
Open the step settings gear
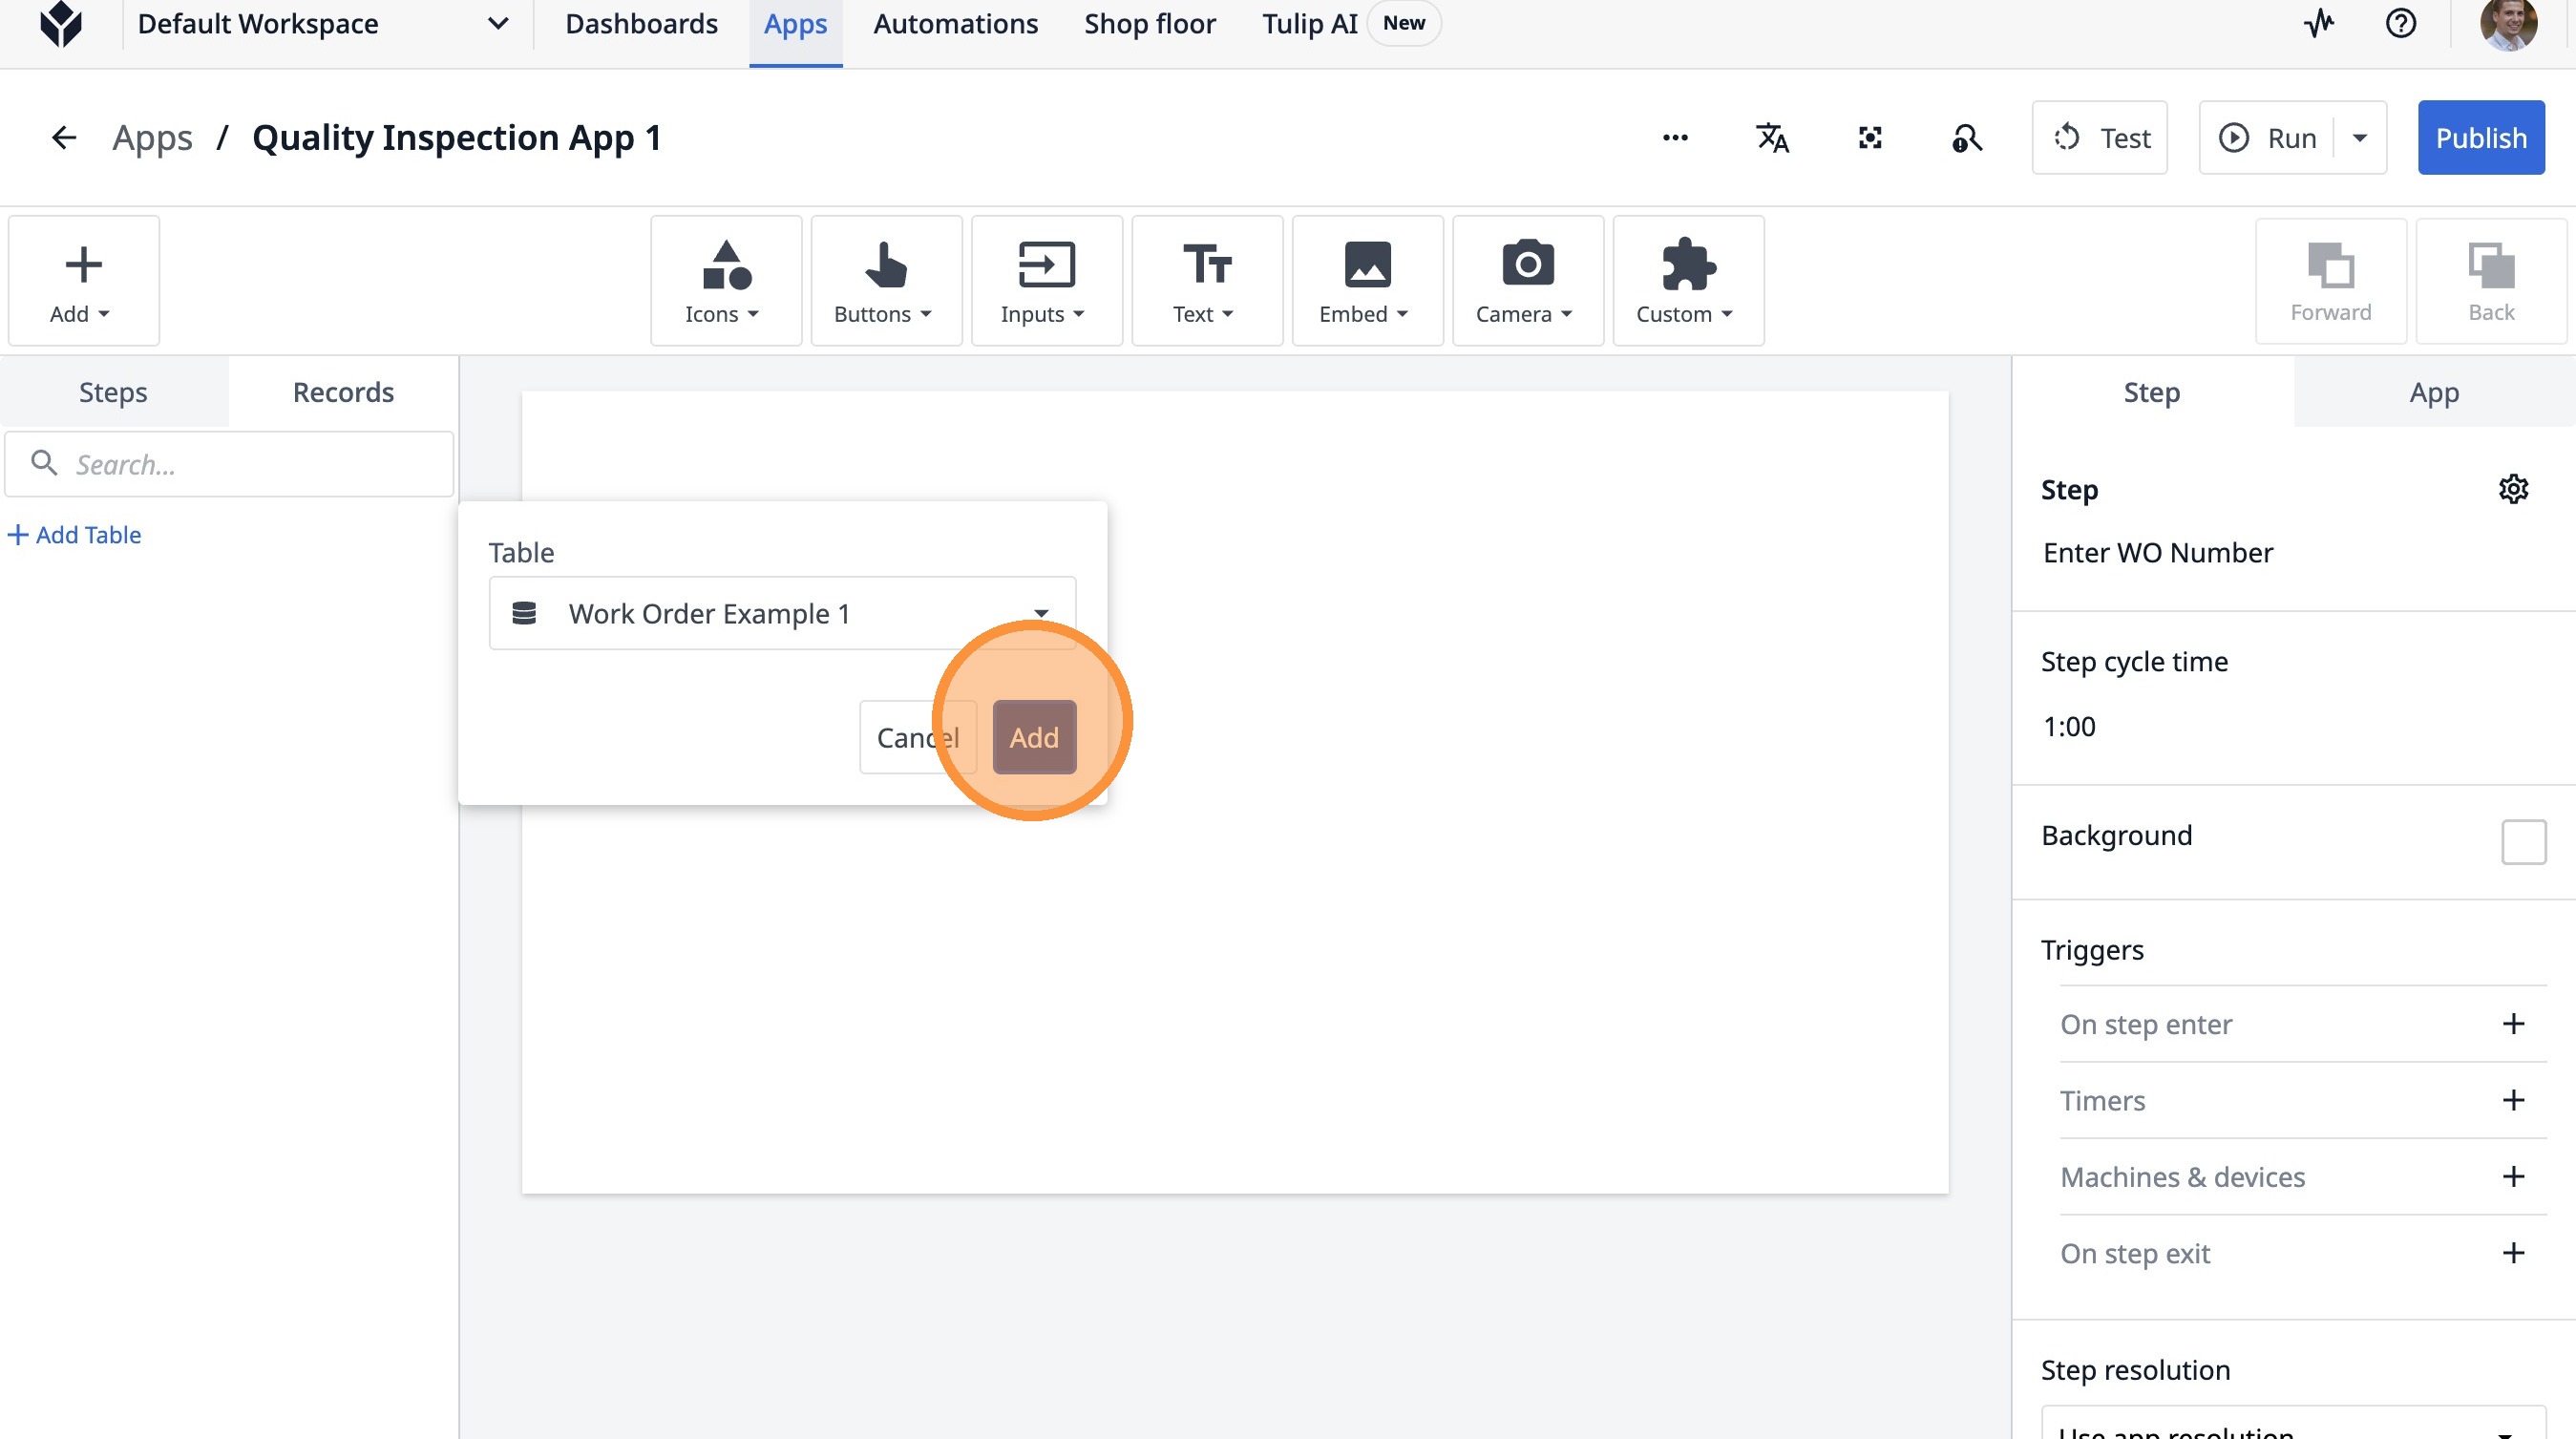click(x=2513, y=489)
